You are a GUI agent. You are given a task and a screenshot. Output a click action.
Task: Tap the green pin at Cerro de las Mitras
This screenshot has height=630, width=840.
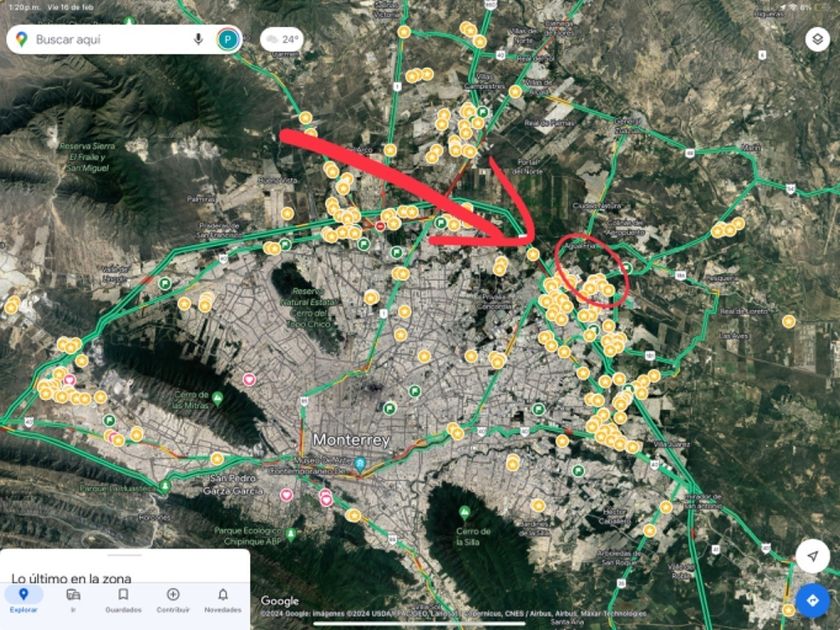click(217, 399)
